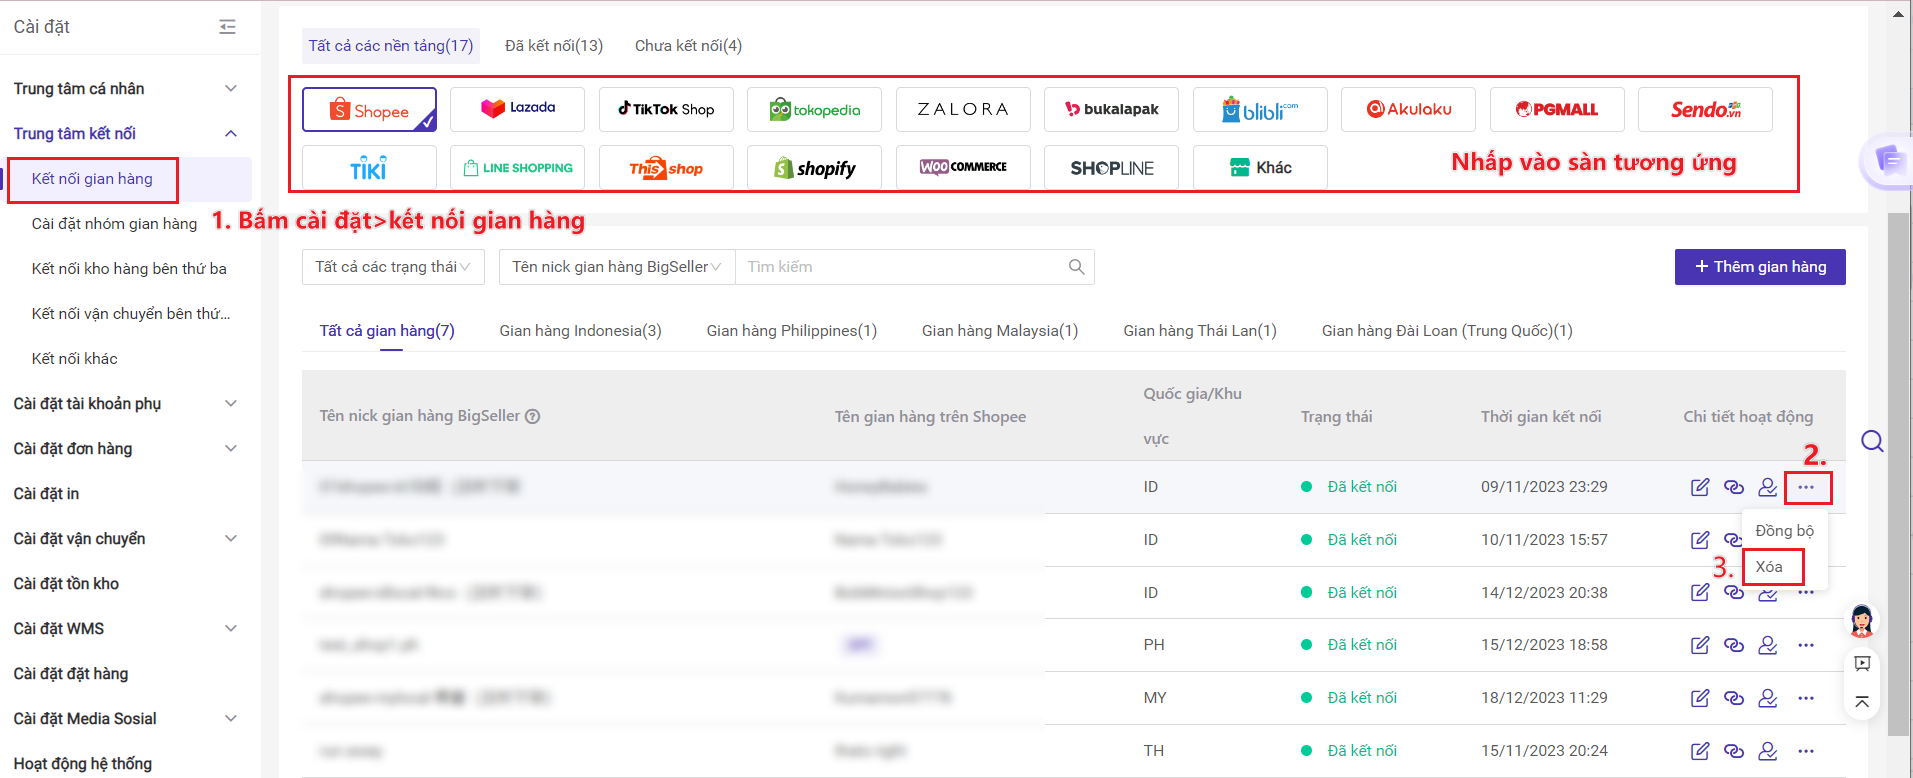The height and width of the screenshot is (778, 1913).
Task: Select the PGMALL platform logo
Action: 1557,109
